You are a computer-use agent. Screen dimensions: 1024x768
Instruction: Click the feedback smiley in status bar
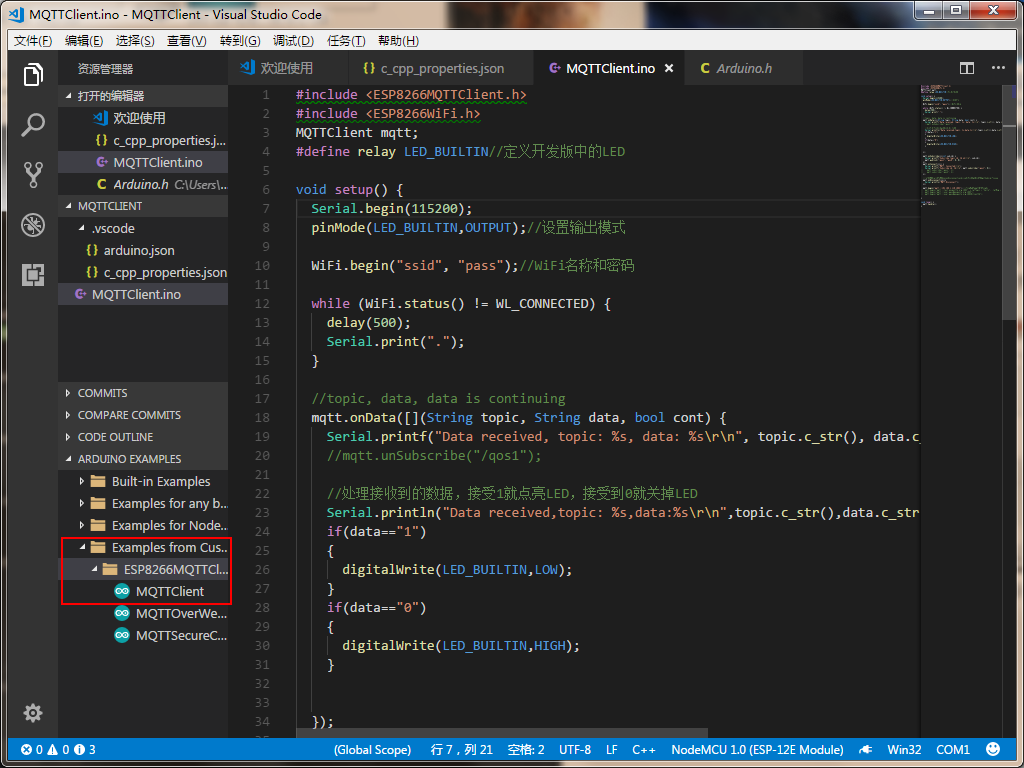993,749
